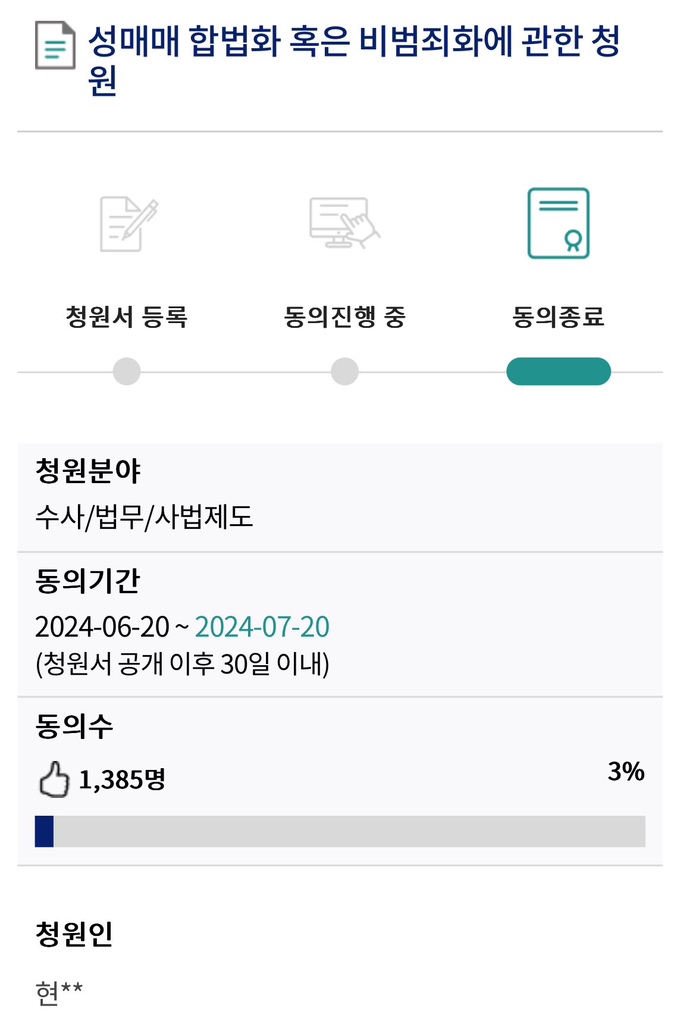Click the petitioner name 현**
Viewport: 696px width, 1024px height.
point(59,993)
